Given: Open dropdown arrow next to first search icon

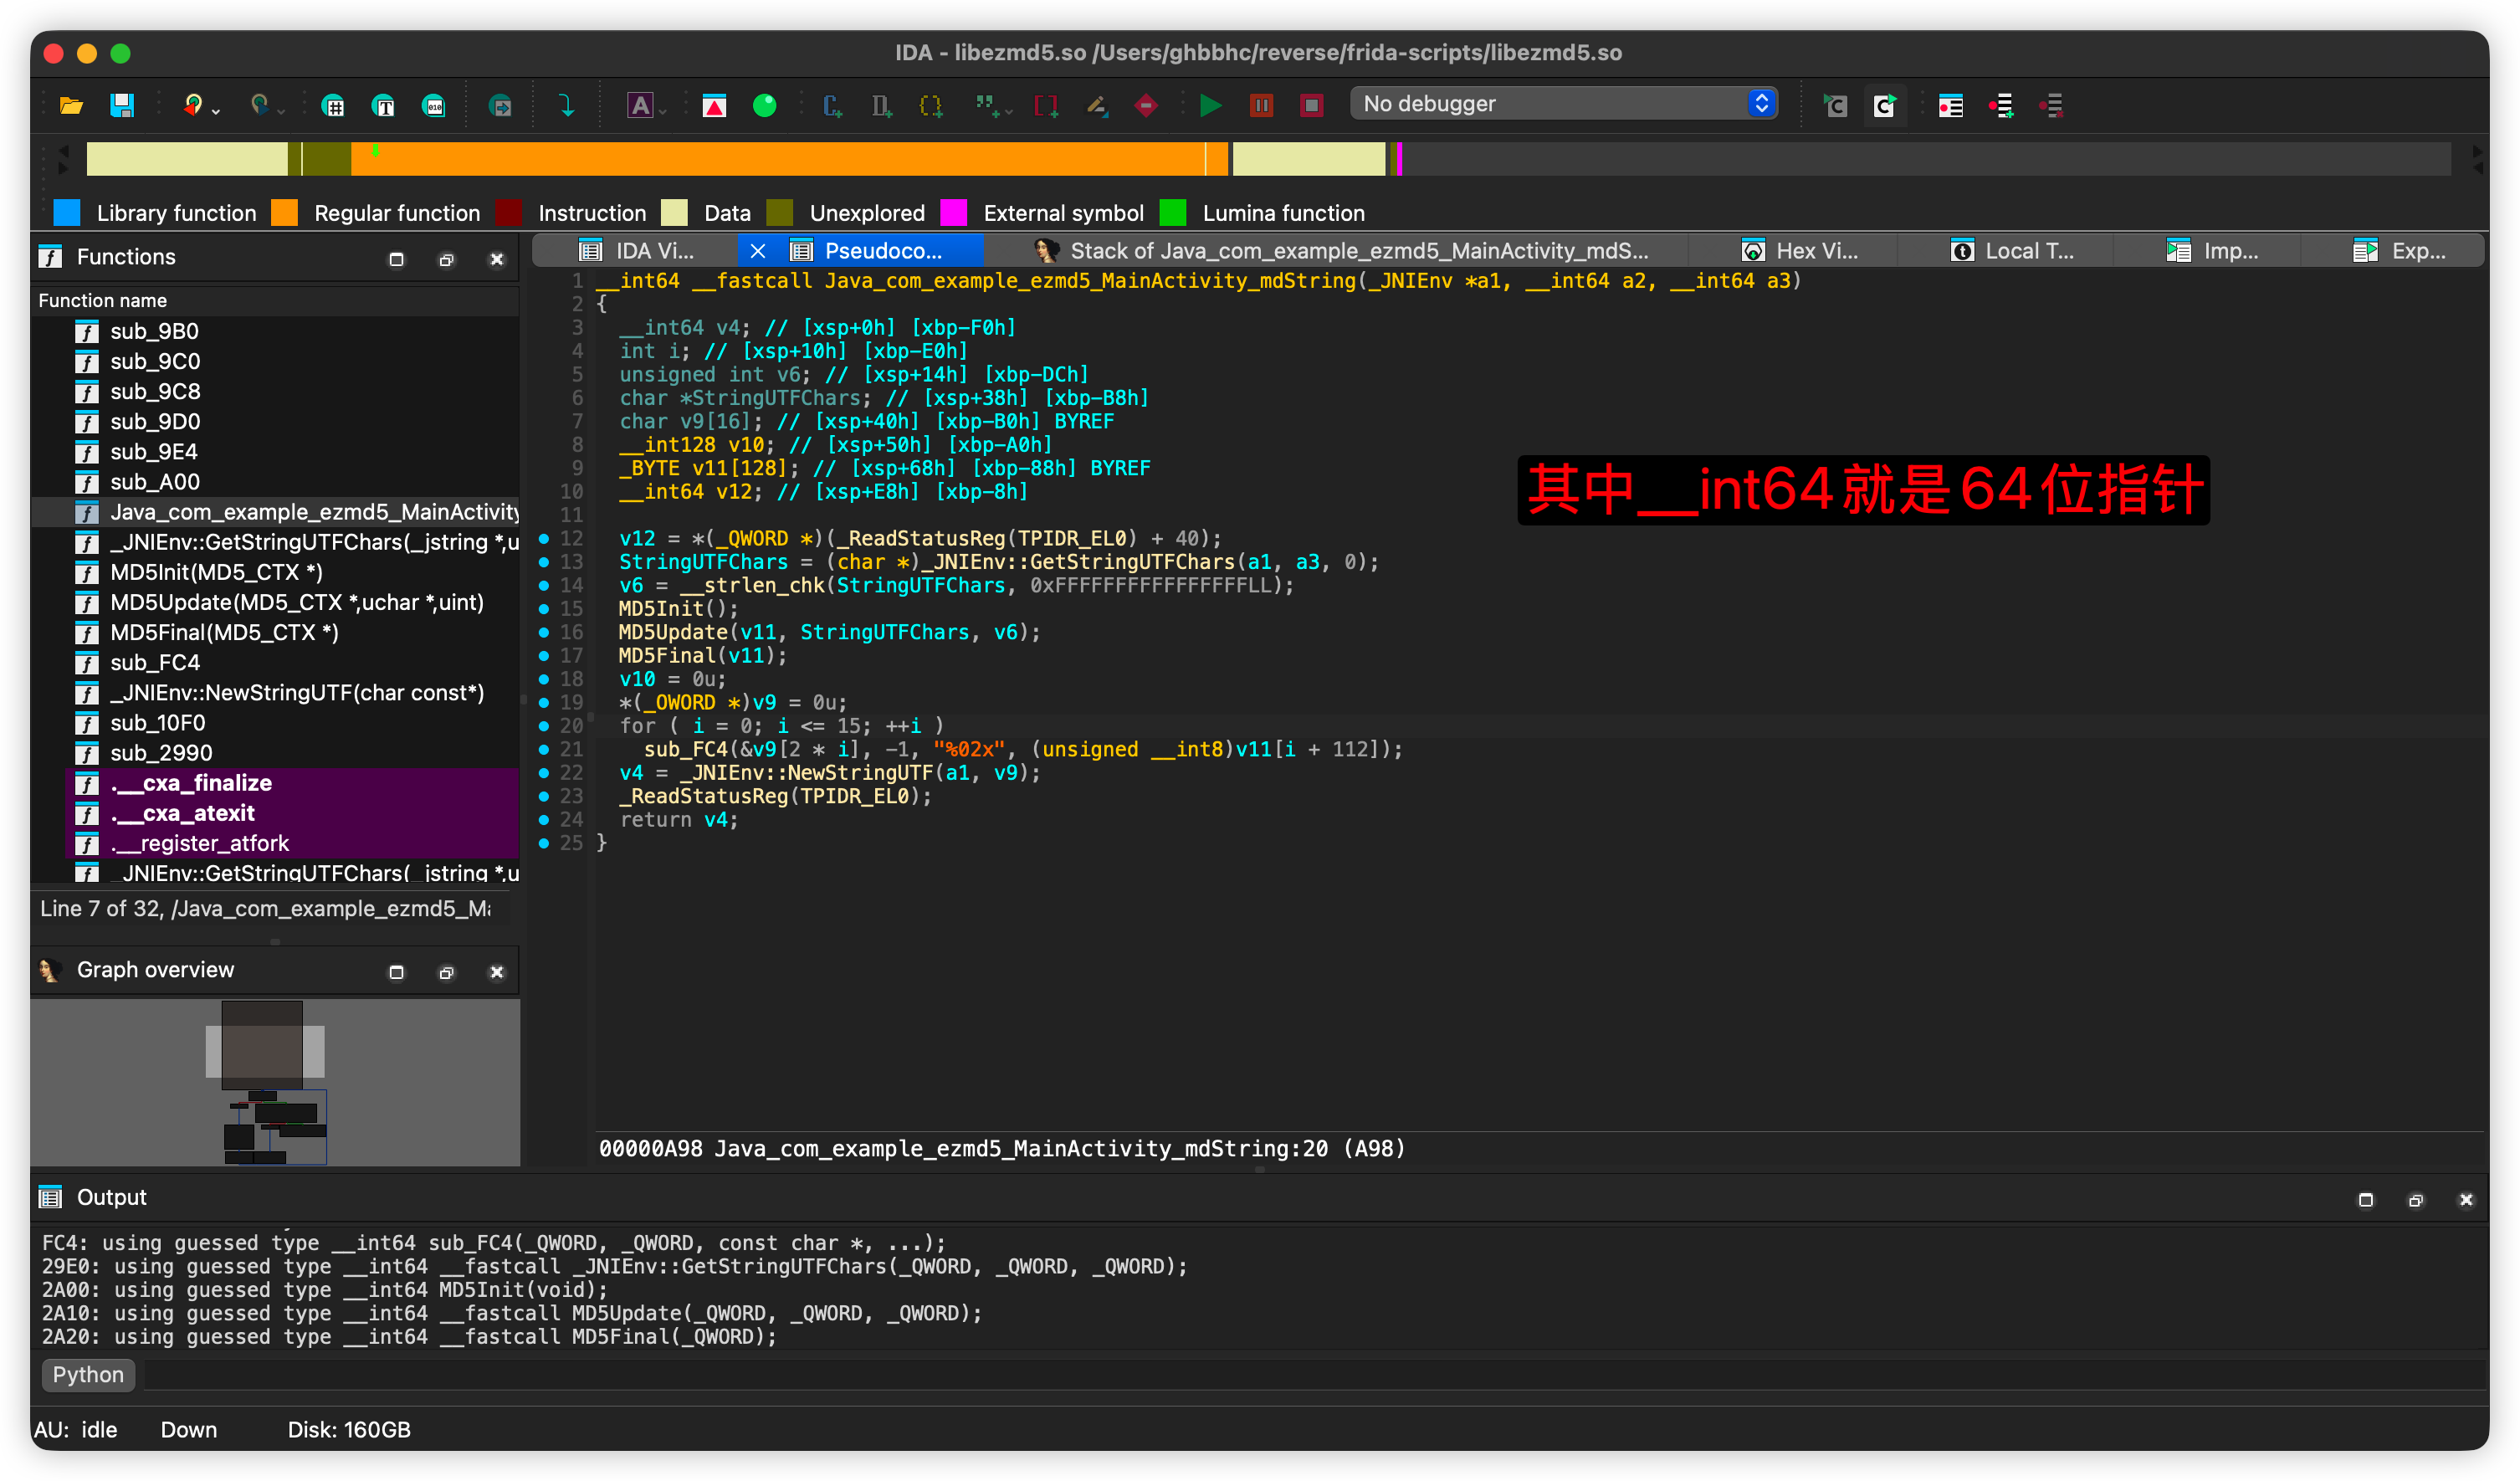Looking at the screenshot, I should (x=216, y=111).
